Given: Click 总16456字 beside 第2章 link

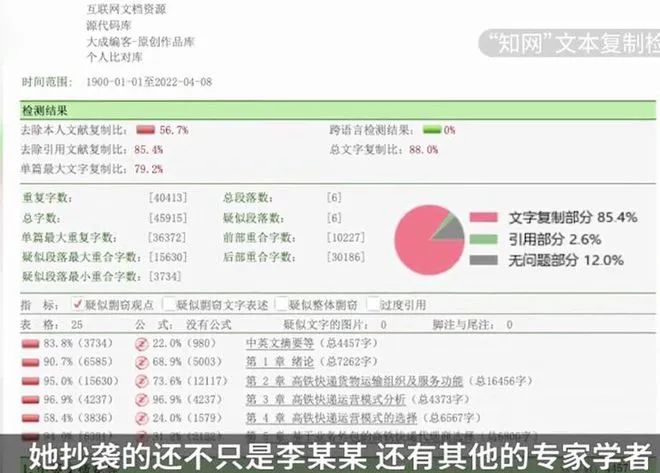Looking at the screenshot, I should point(501,381).
